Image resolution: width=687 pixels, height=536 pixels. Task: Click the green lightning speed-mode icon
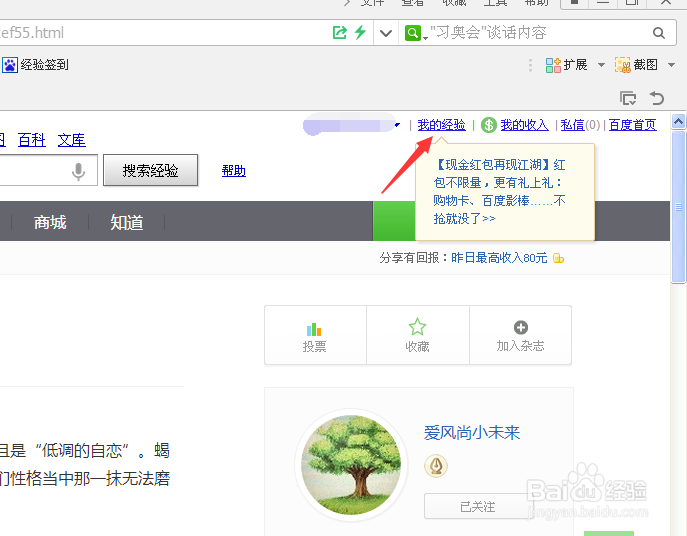pyautogui.click(x=360, y=32)
